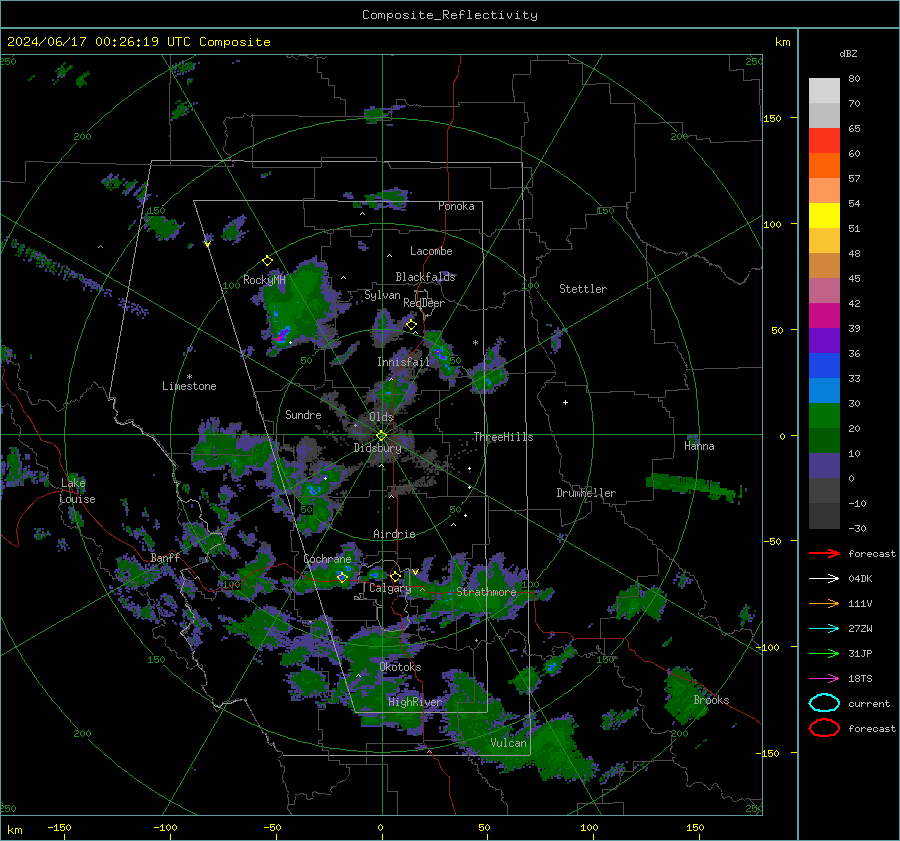Click the Banff label
Viewport: 900px width, 841px height.
165,557
